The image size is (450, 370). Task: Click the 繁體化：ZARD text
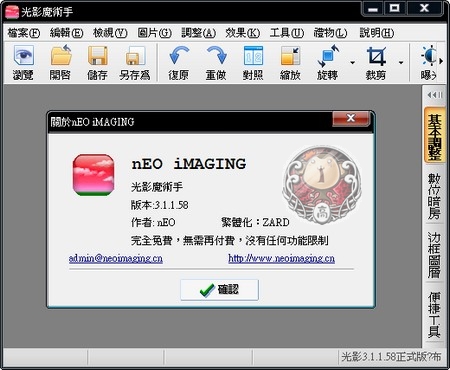click(x=255, y=222)
